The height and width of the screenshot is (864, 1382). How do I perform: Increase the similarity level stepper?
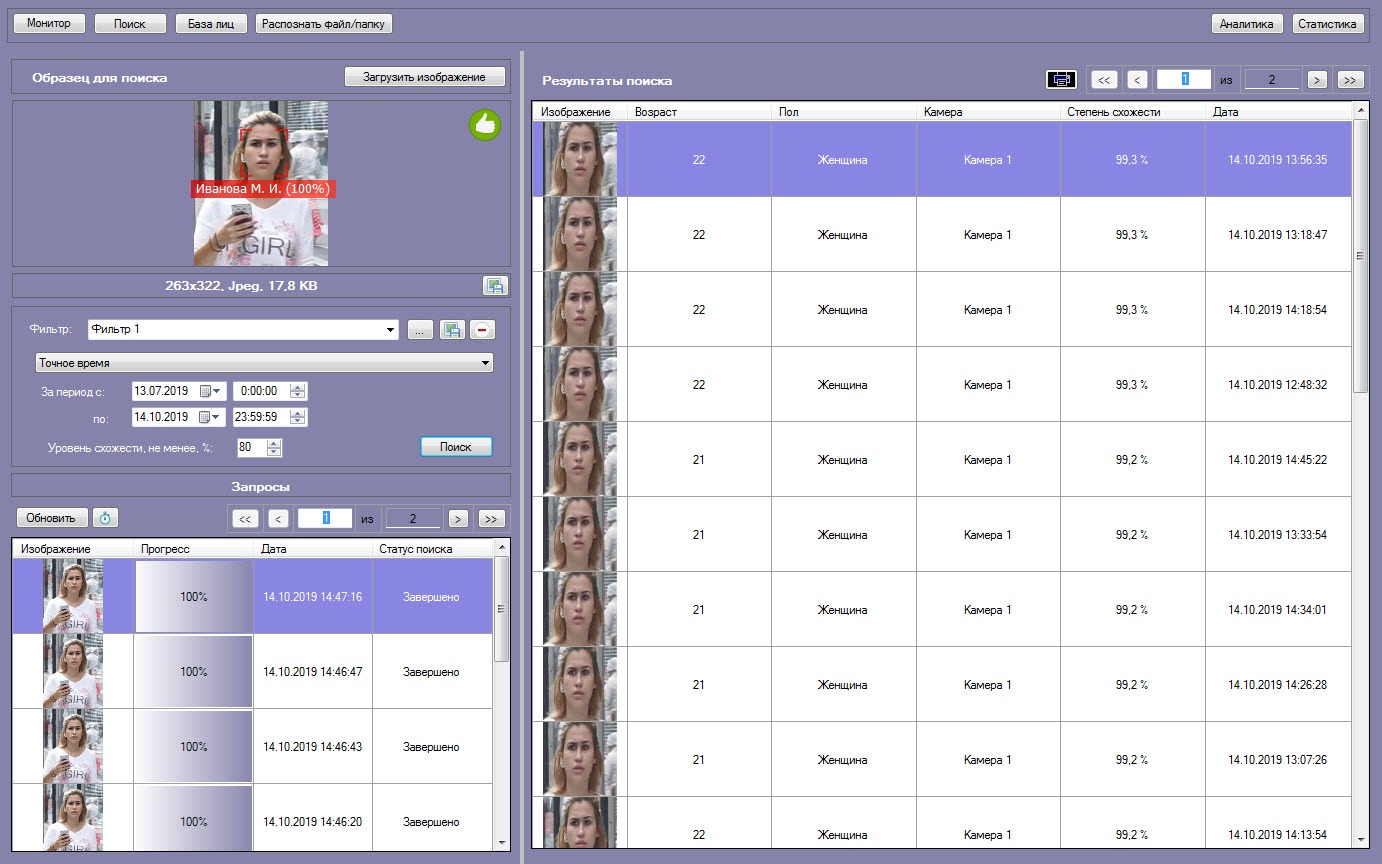(276, 442)
